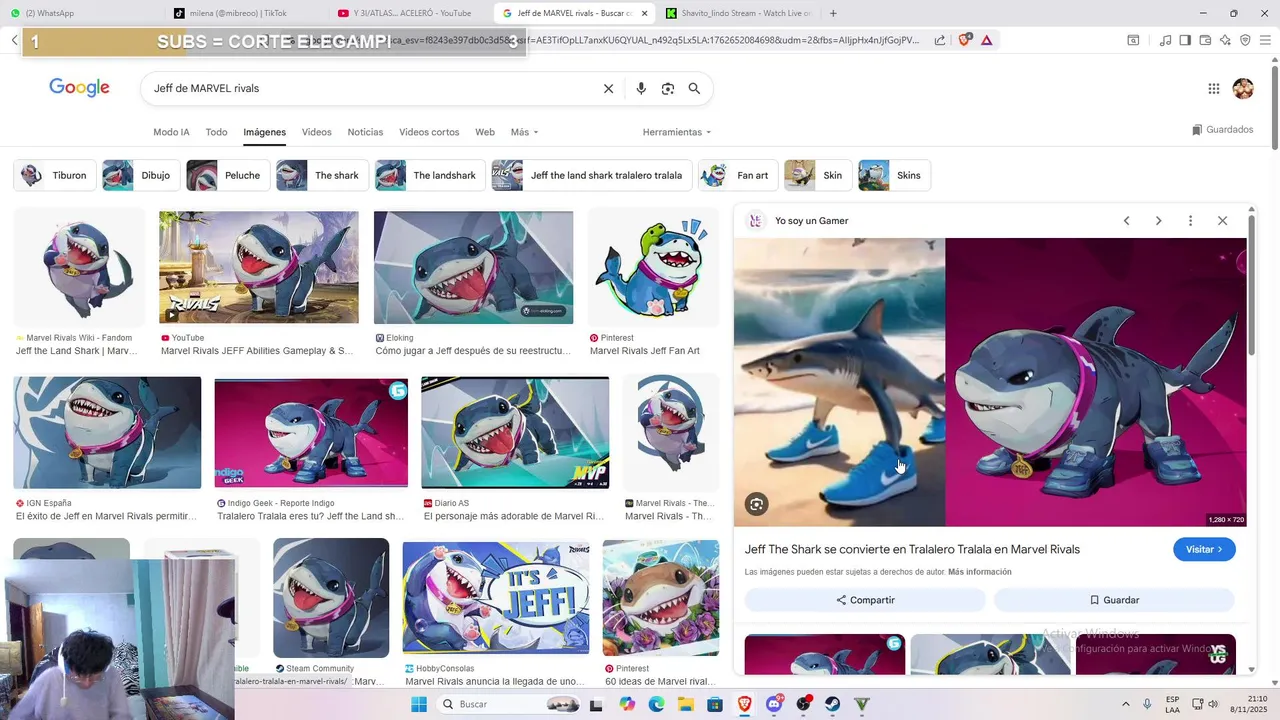Open Brave browser in the taskbar
Screen dimensions: 1280x720
click(744, 704)
